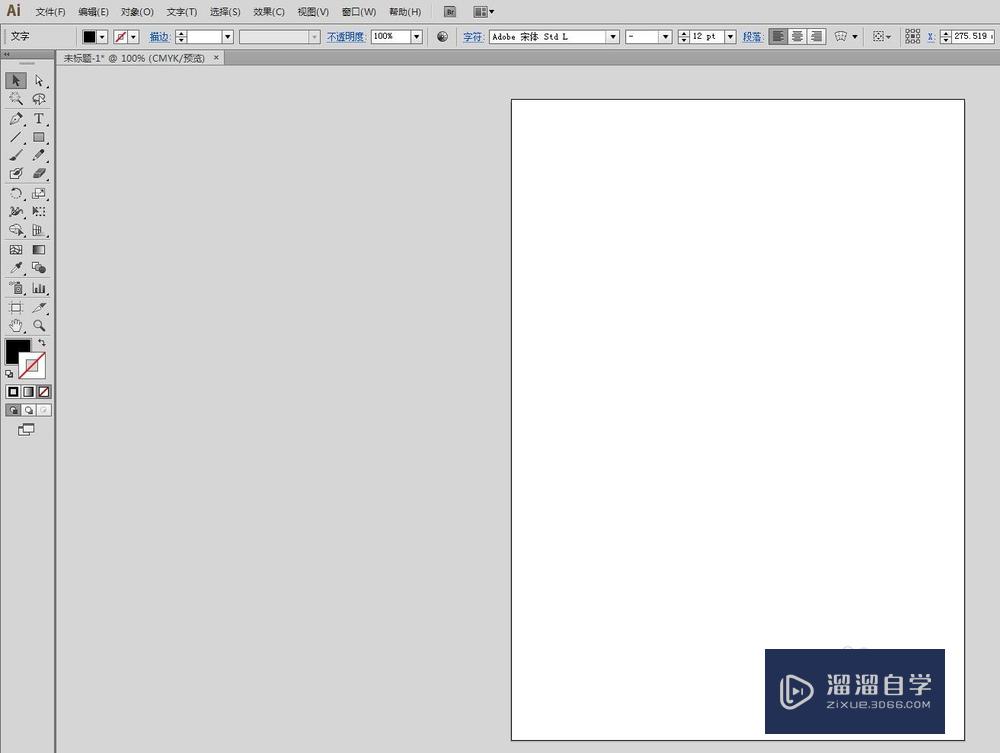Viewport: 1000px width, 753px height.
Task: Expand the fill color dropdown arrow
Action: pos(102,37)
